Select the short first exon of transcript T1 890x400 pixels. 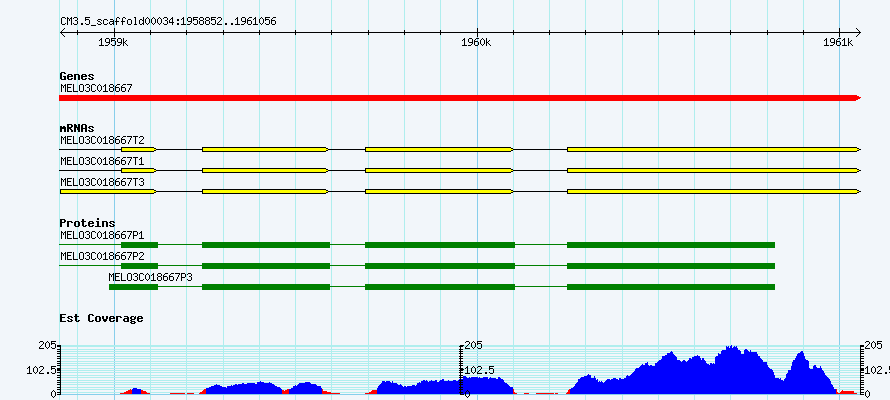tap(138, 170)
